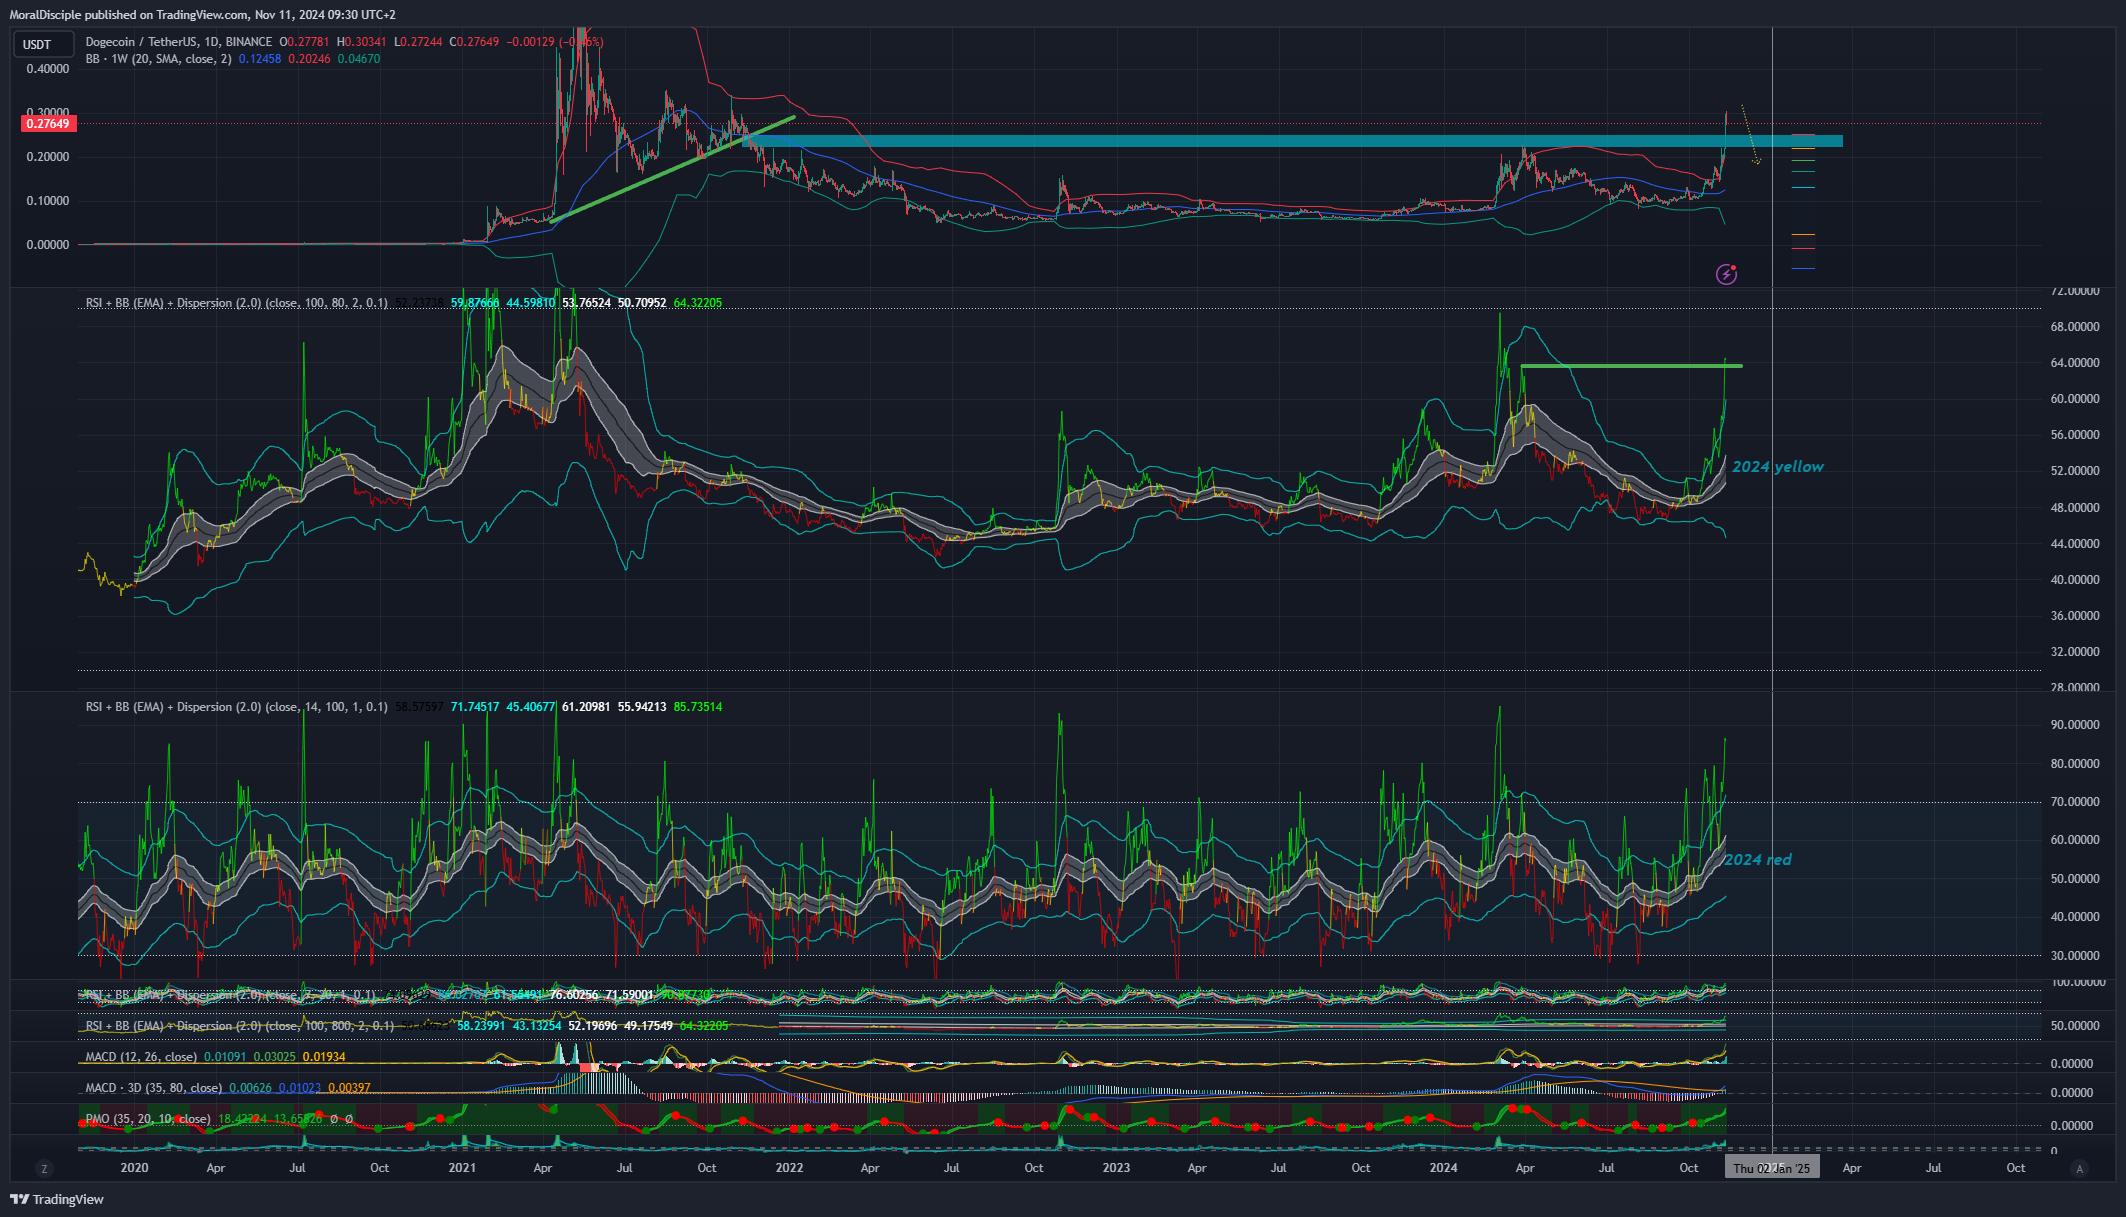Viewport: 2126px width, 1217px height.
Task: Click the 90.00000 RSI axis label
Action: click(x=2075, y=725)
